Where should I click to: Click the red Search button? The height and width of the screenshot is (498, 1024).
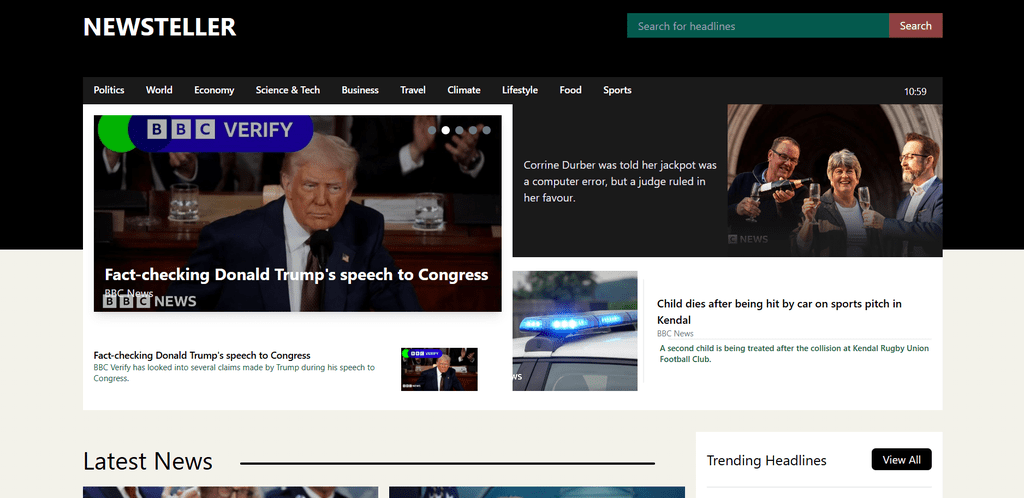[x=915, y=25]
